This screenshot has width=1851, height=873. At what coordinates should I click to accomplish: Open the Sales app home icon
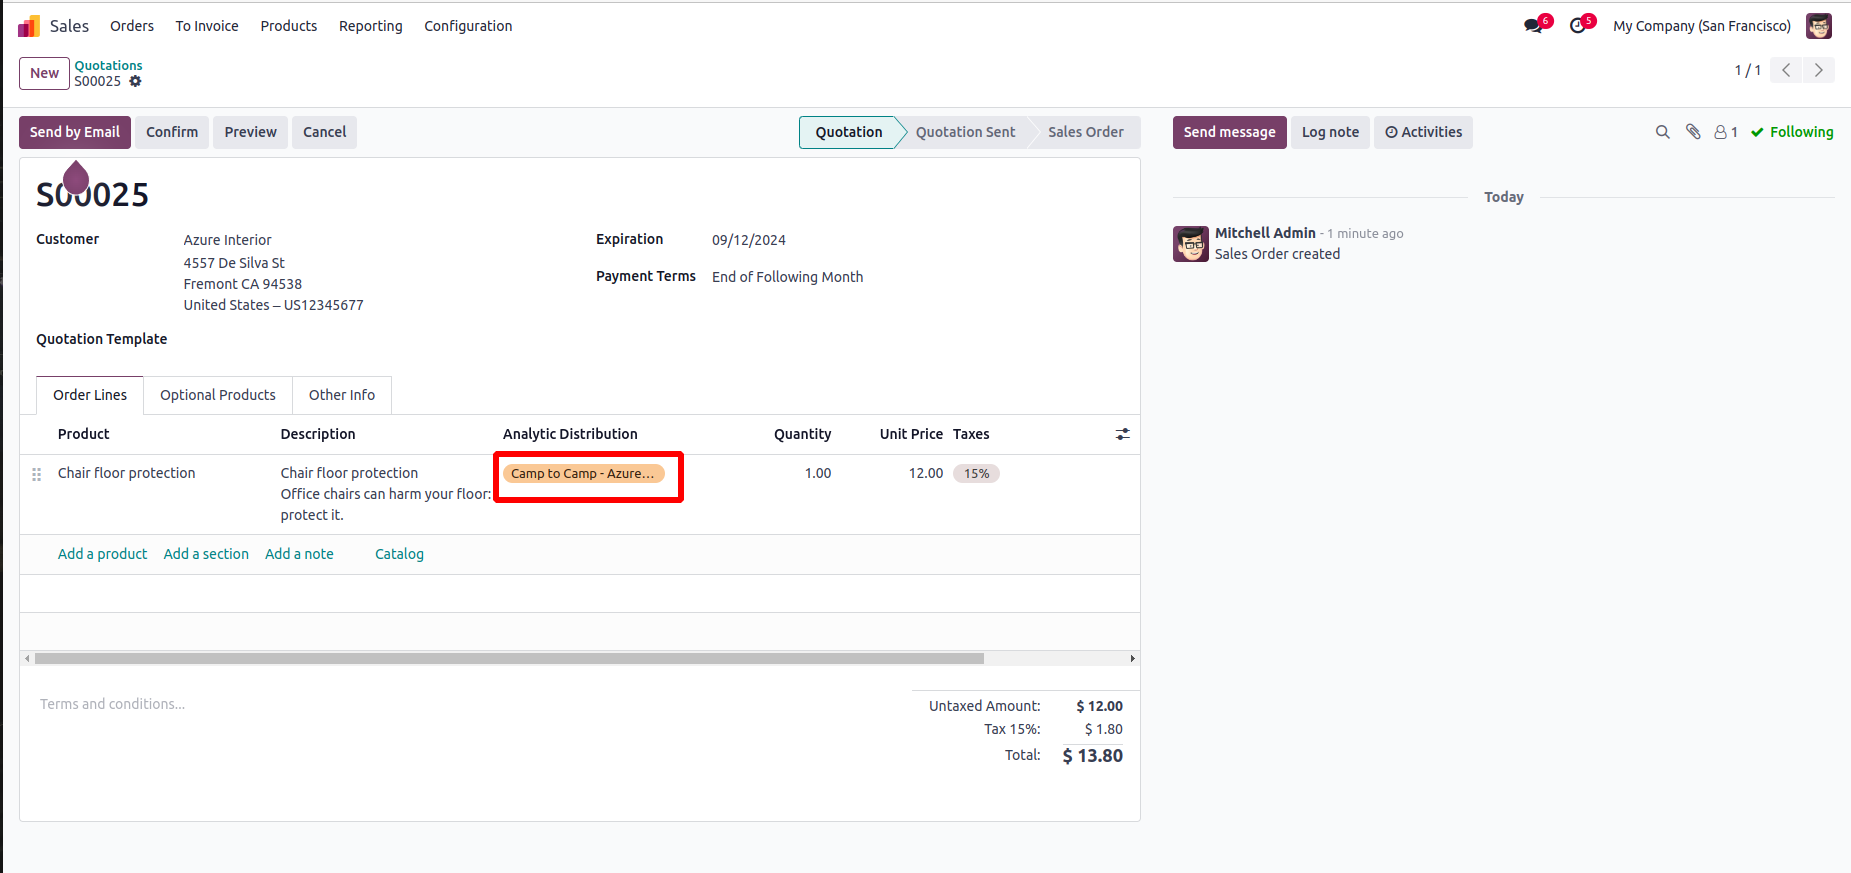[x=29, y=26]
